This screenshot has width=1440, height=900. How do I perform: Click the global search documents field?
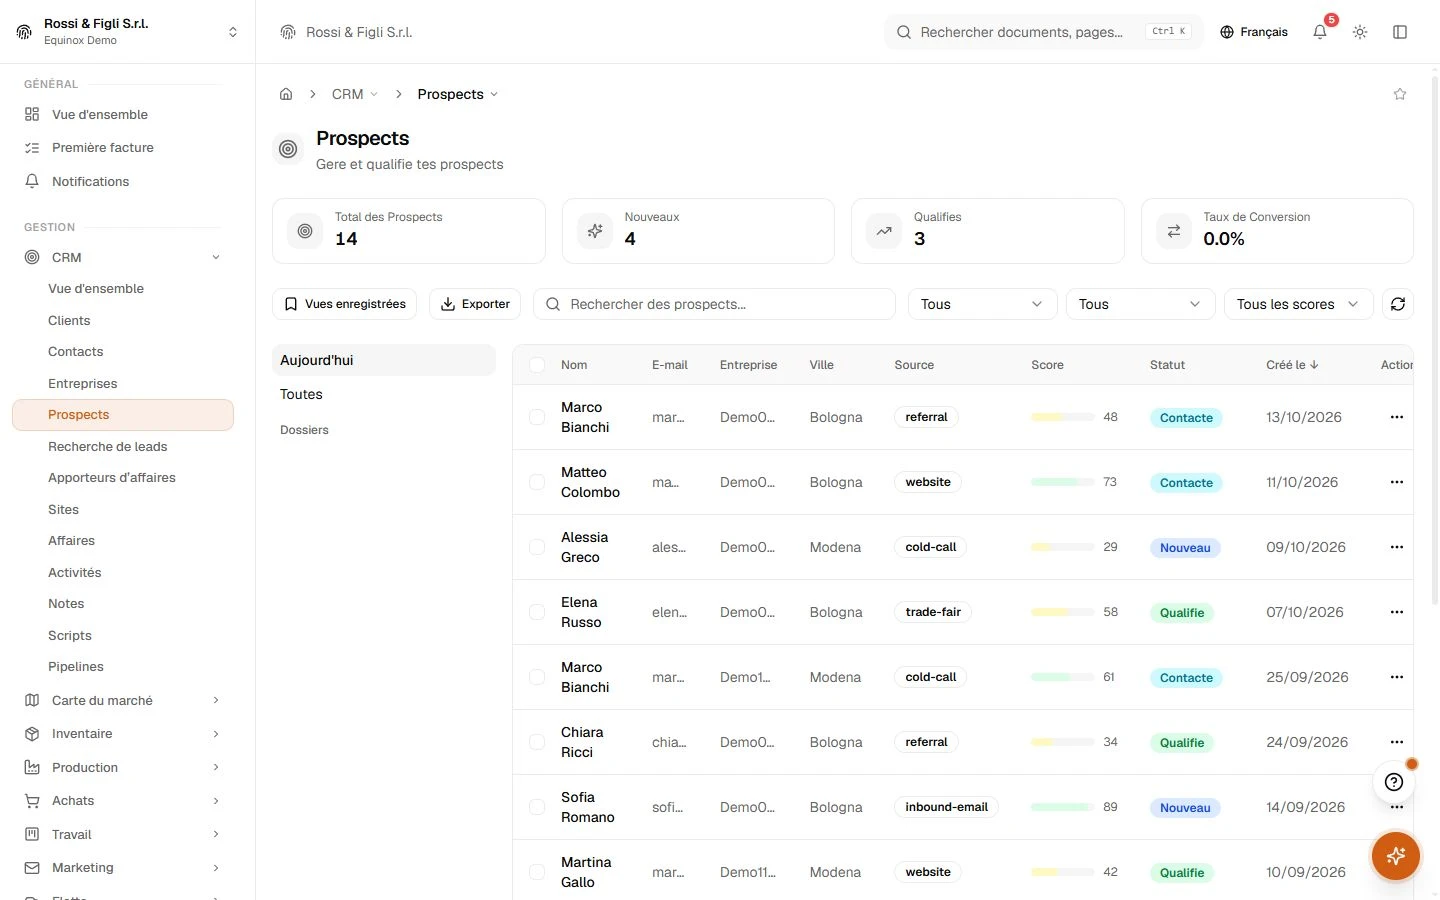pyautogui.click(x=1044, y=32)
